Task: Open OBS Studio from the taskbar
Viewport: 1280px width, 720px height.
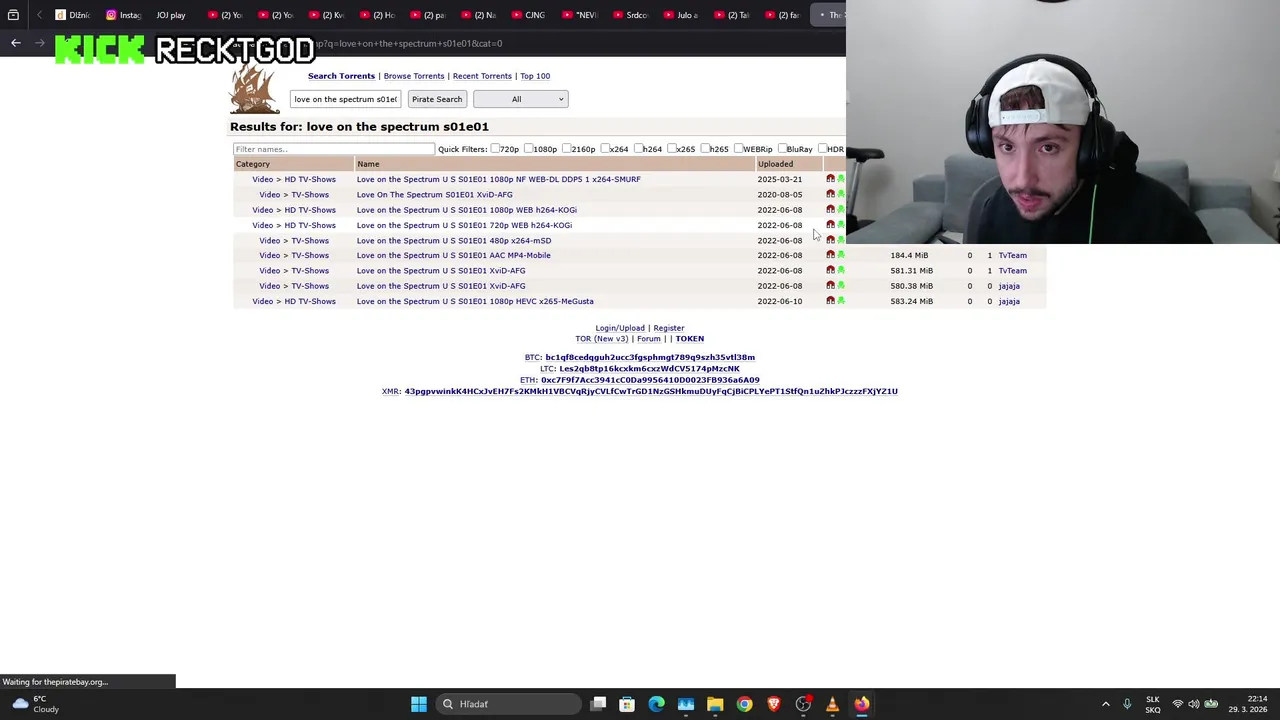Action: coord(803,704)
